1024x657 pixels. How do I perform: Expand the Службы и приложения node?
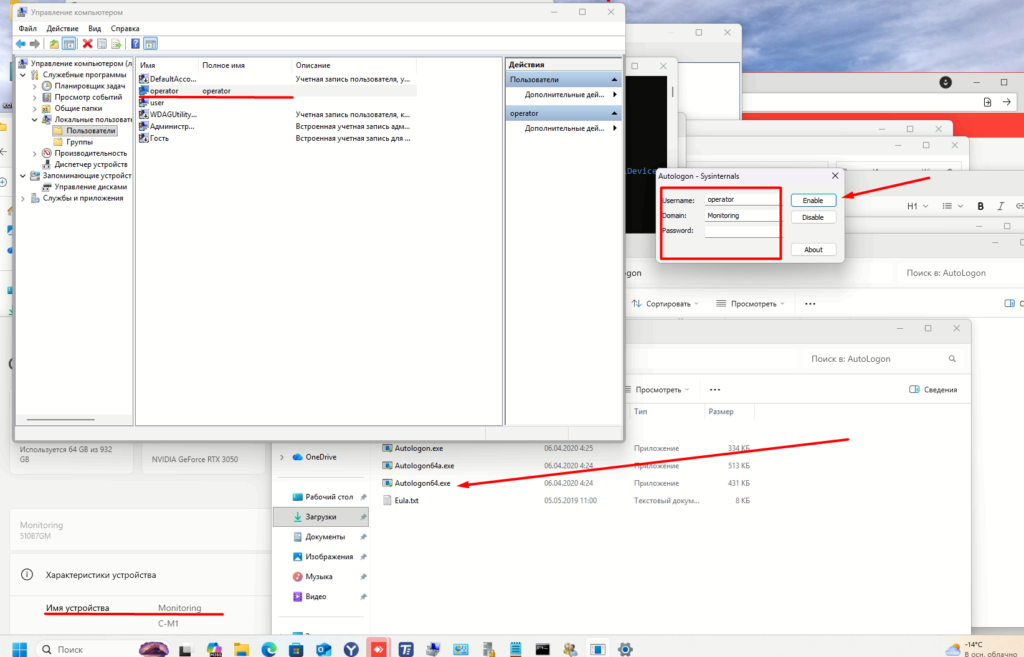[x=24, y=197]
